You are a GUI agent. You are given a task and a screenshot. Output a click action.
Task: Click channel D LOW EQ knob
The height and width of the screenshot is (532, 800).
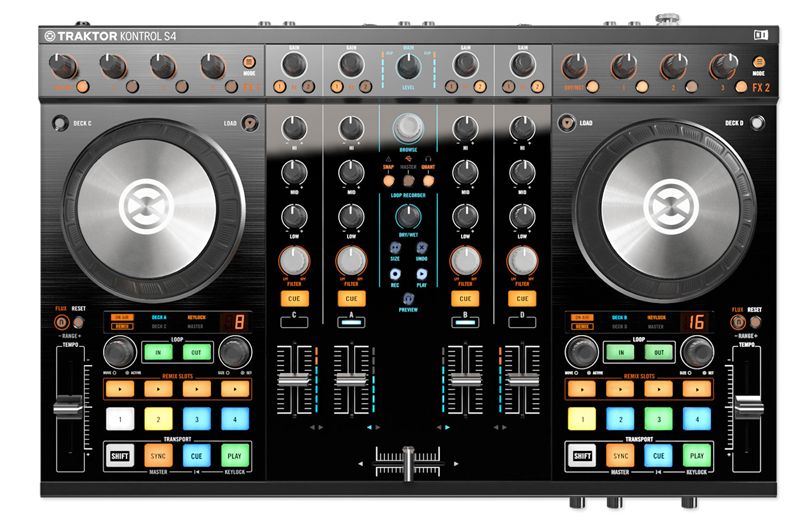(522, 216)
